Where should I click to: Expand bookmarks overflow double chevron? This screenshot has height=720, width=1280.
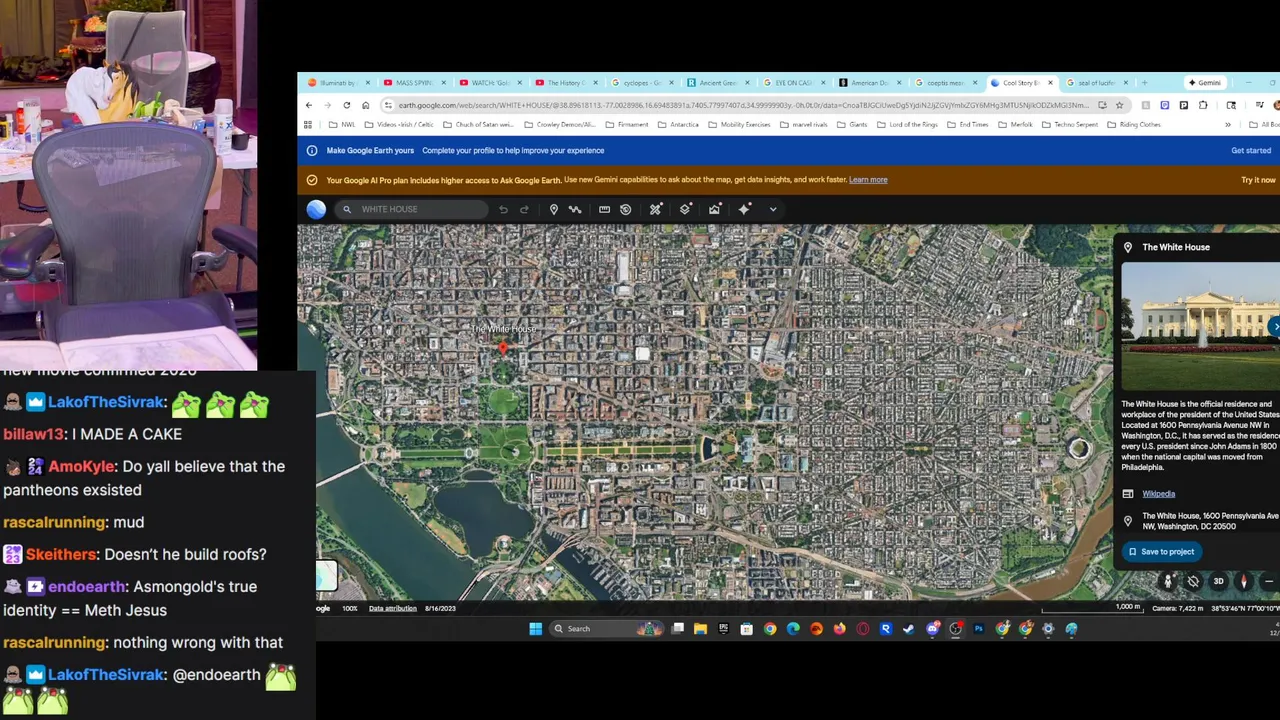(1227, 125)
